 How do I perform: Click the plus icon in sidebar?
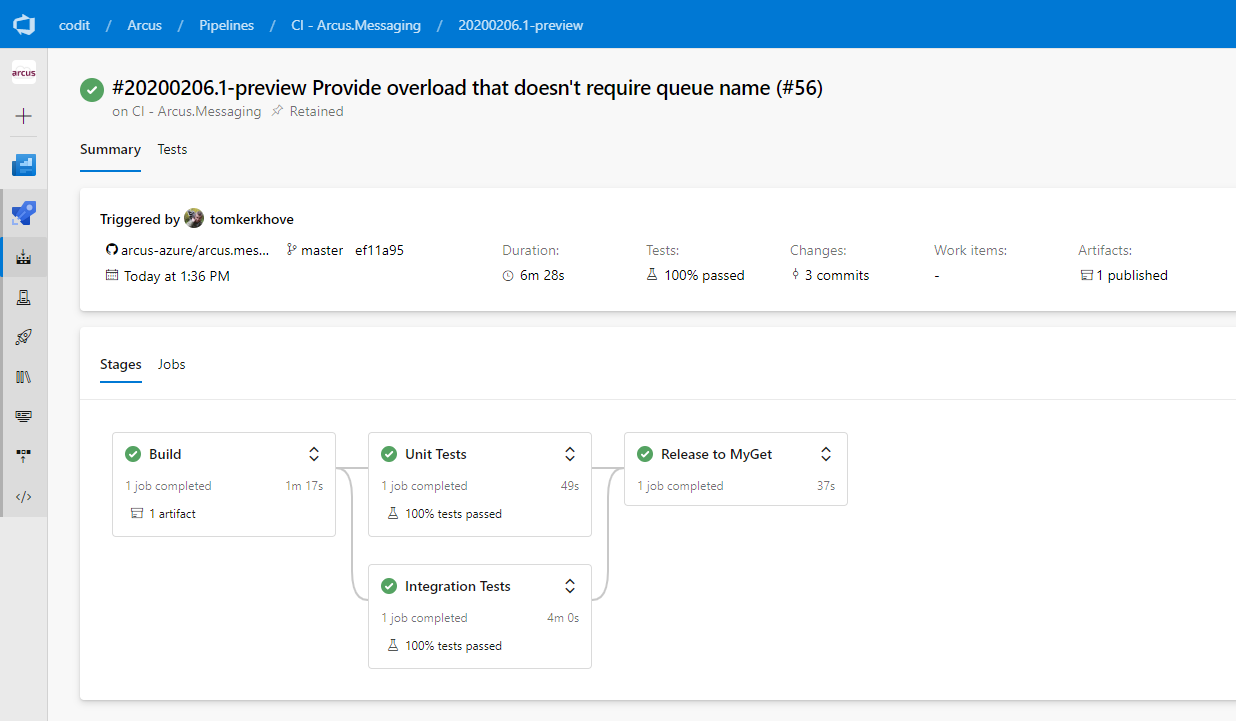pyautogui.click(x=24, y=116)
